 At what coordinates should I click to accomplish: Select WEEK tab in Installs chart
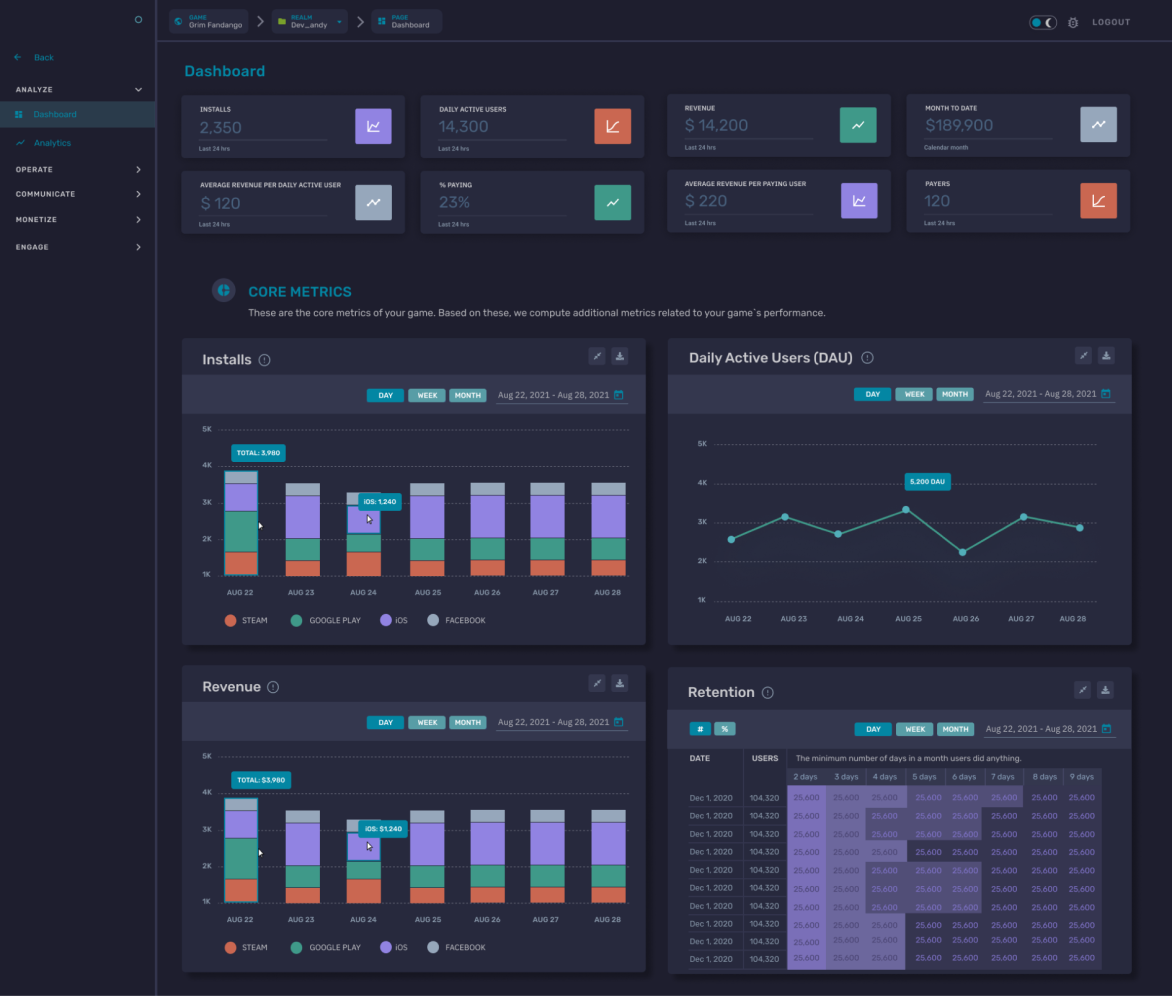click(x=427, y=395)
